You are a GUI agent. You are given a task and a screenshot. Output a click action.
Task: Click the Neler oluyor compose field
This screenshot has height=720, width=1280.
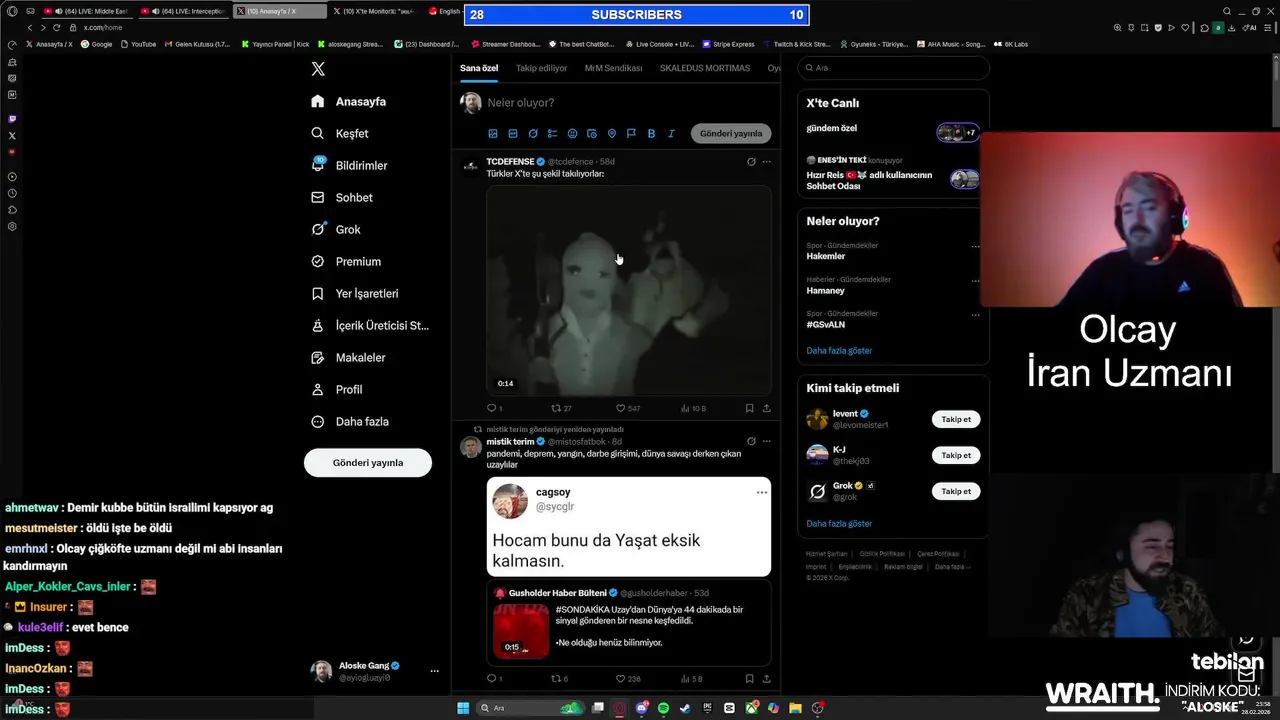point(628,102)
